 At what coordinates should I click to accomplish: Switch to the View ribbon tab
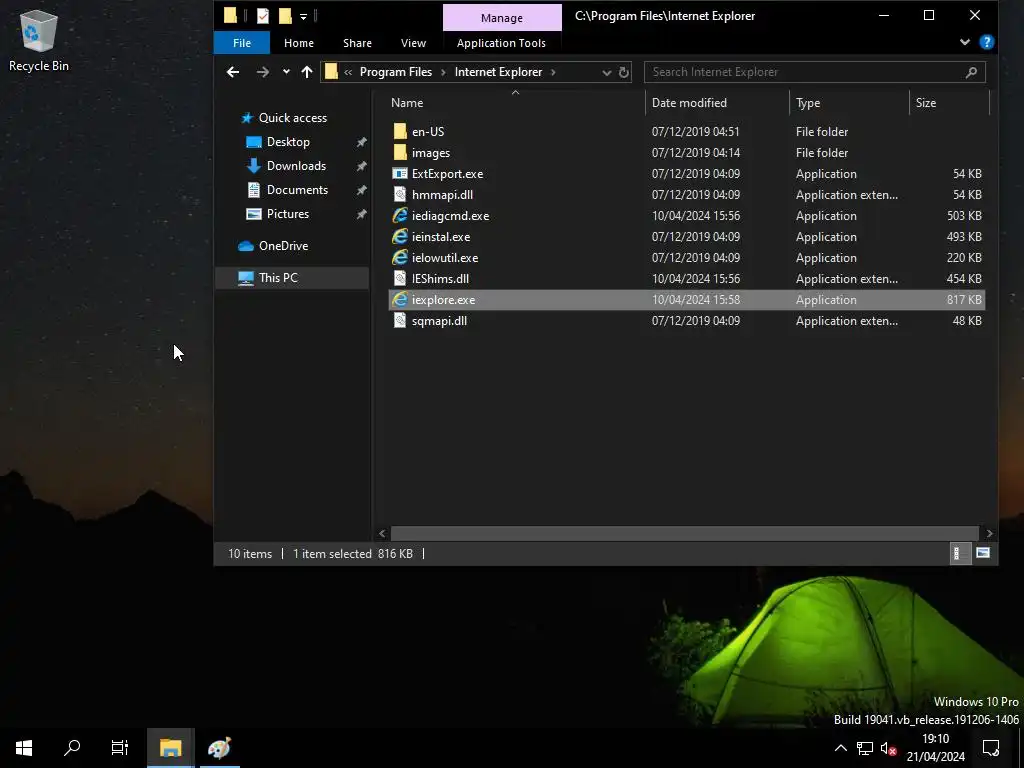(413, 43)
